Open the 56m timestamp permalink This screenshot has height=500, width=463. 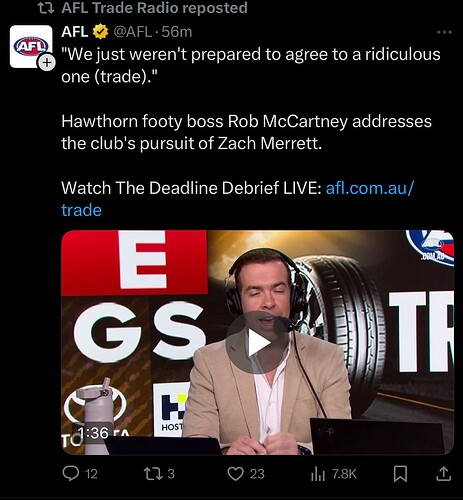[177, 32]
